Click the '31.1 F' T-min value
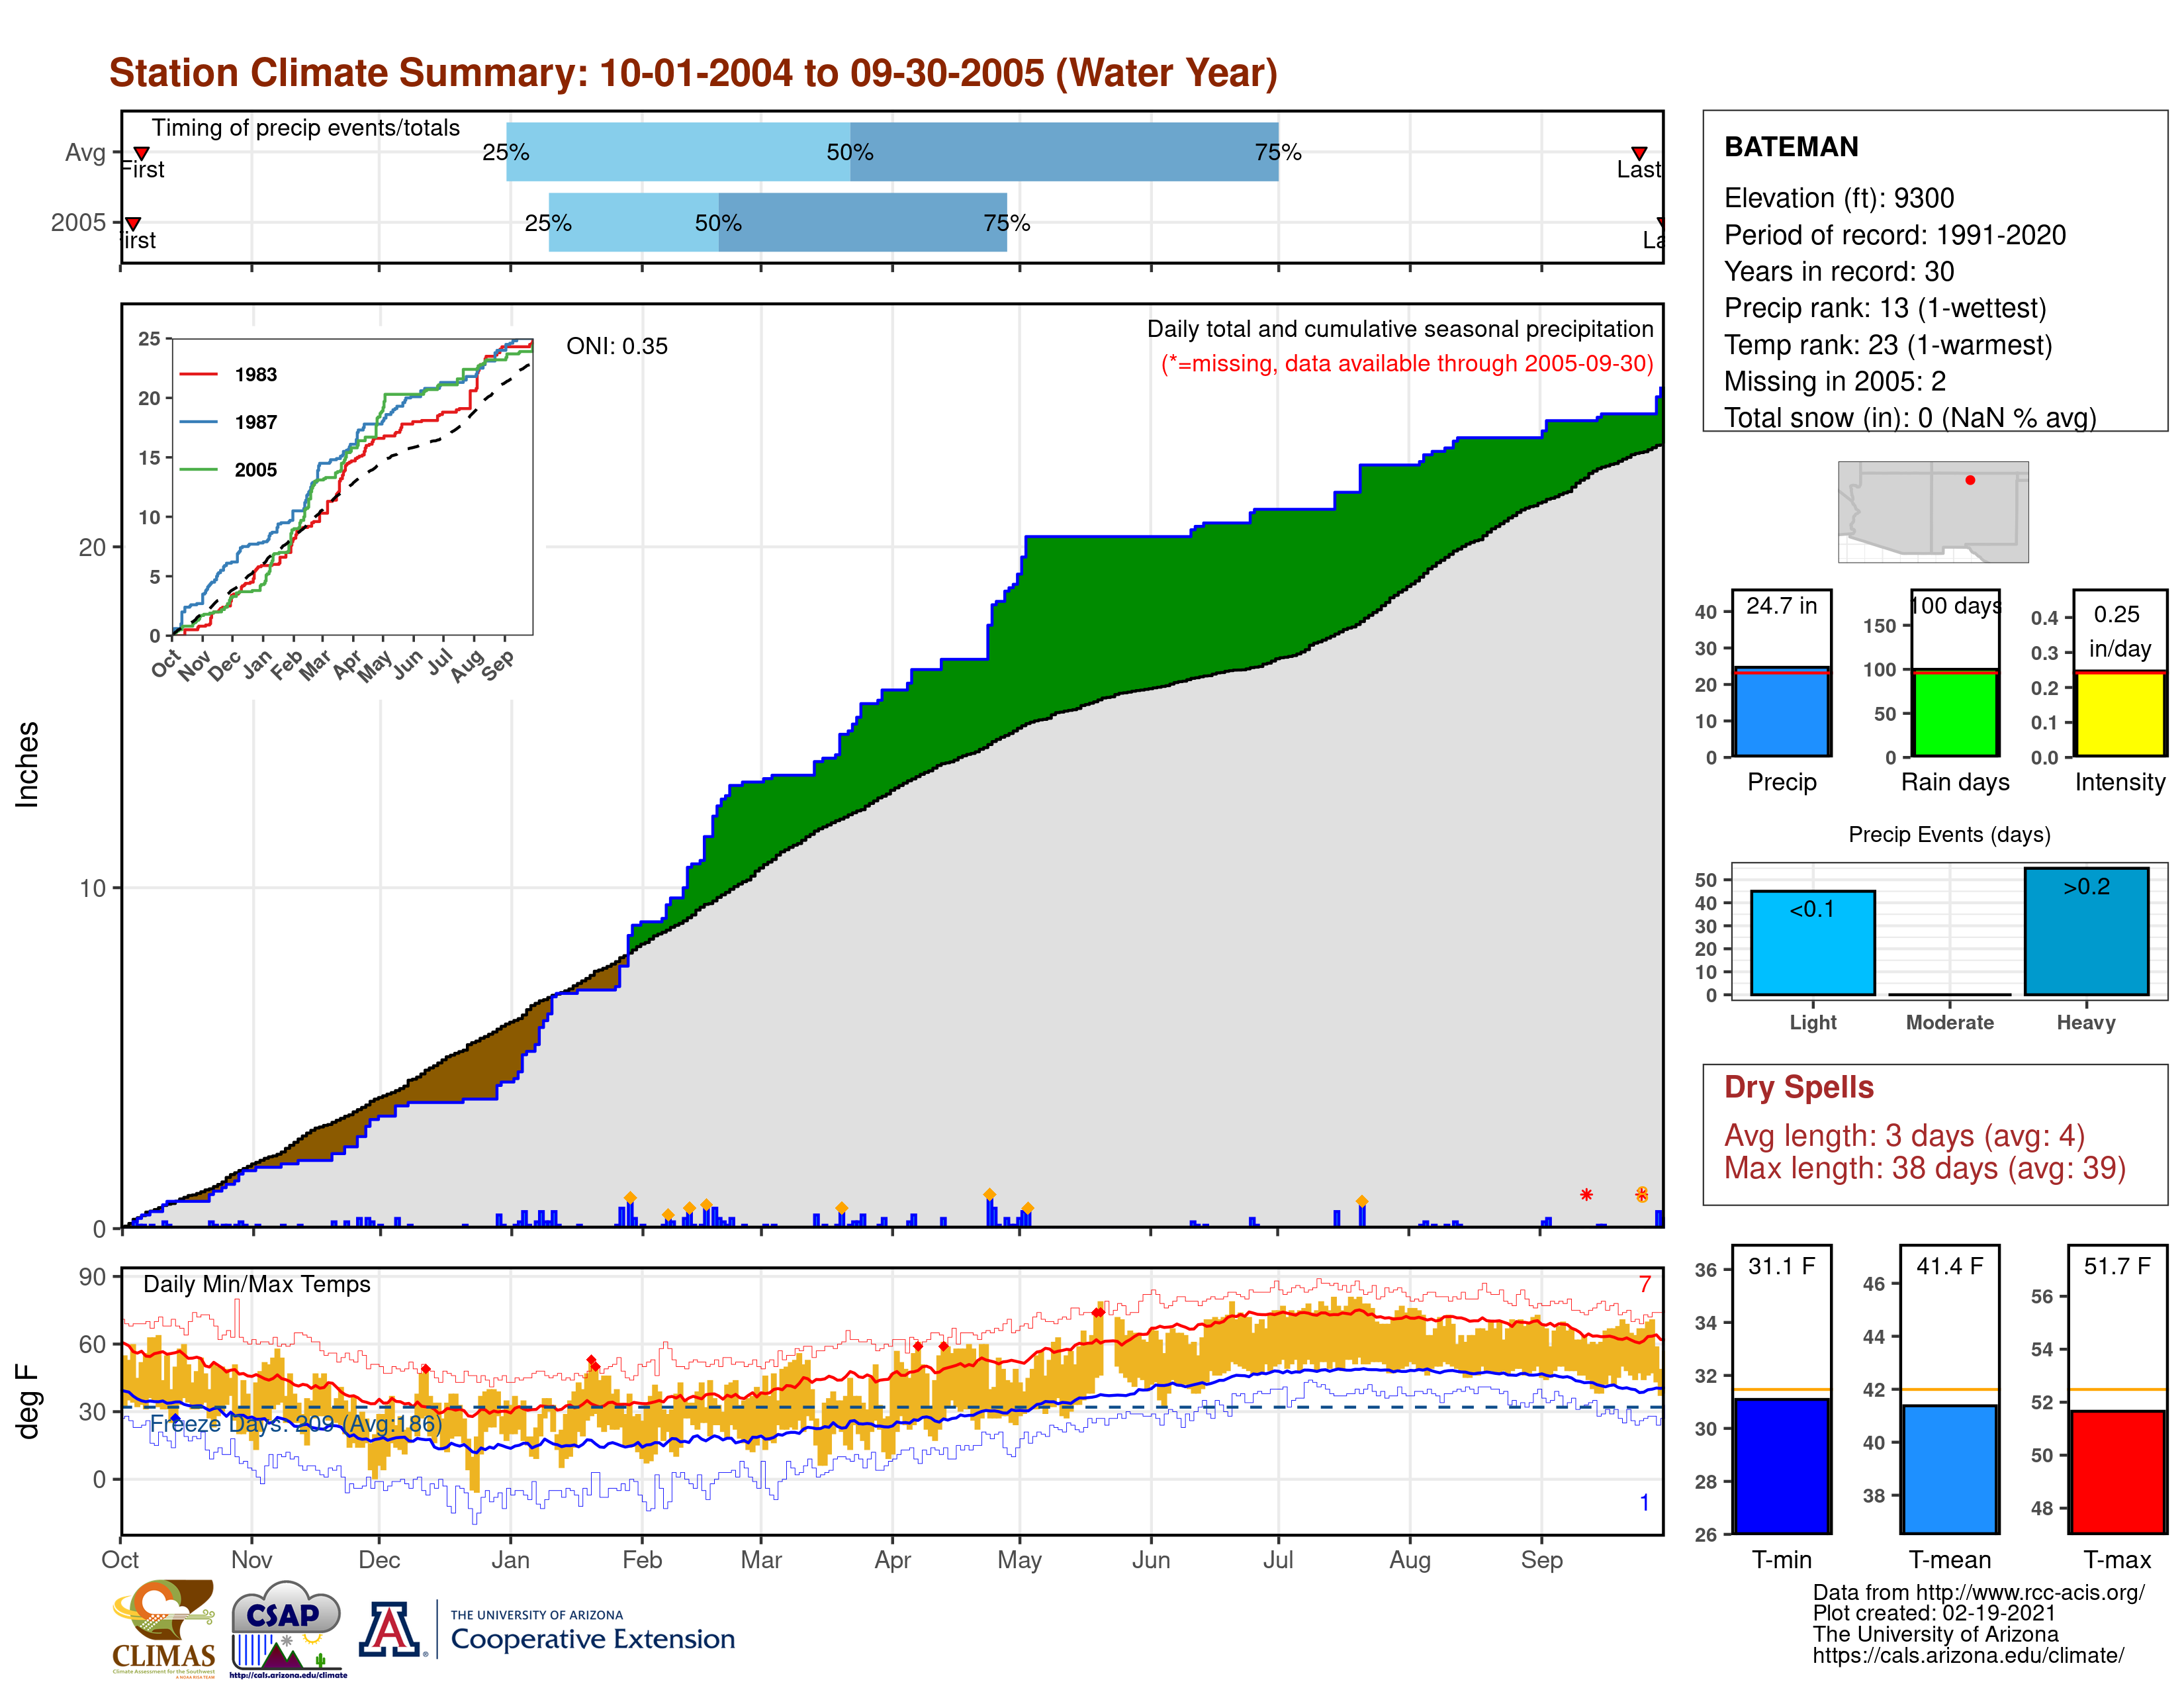 tap(1782, 1266)
